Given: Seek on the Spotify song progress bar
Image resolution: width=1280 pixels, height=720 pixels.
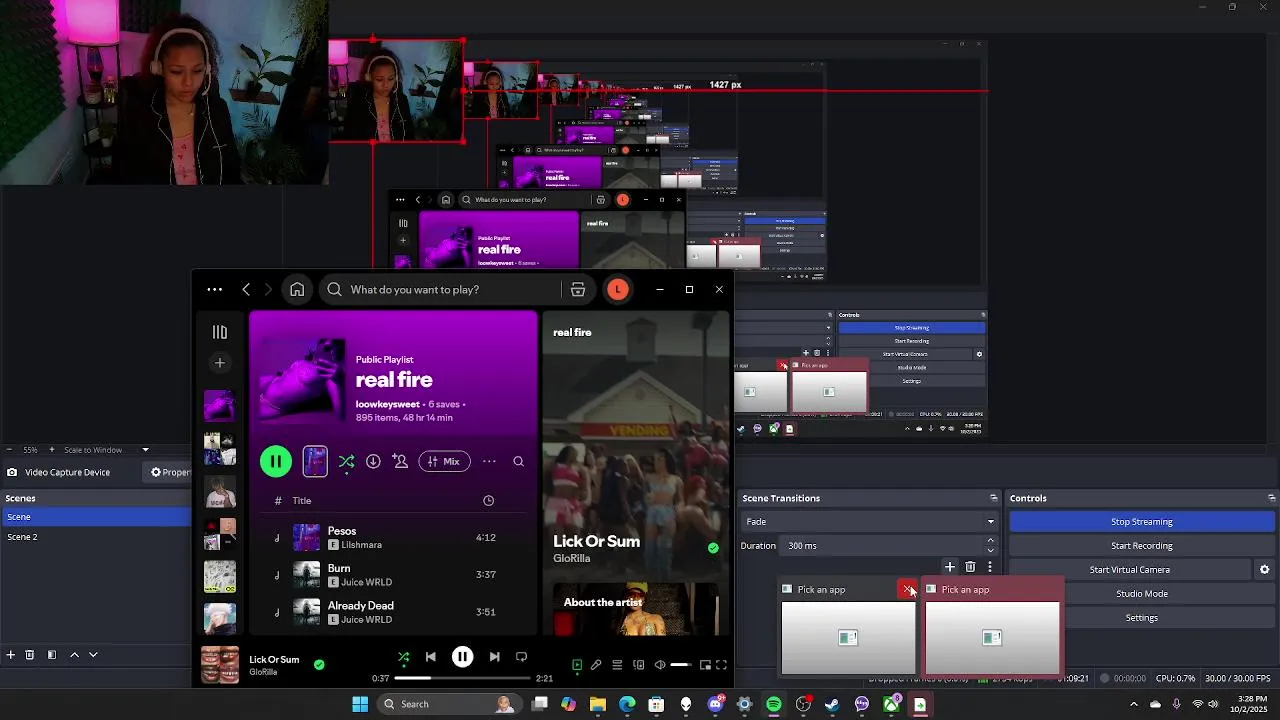Looking at the screenshot, I should point(462,678).
